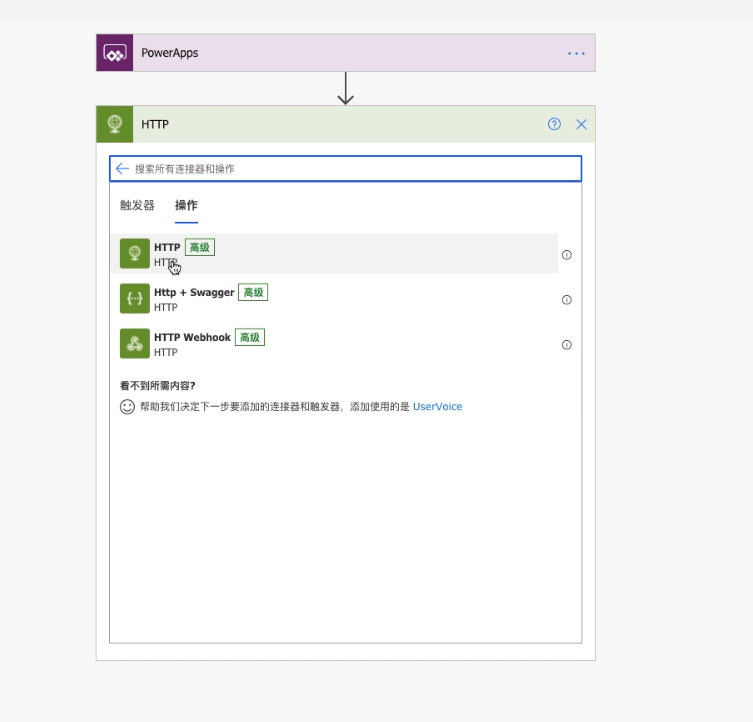Screen dimensions: 753x722
Task: Choose the Http + Swagger action icon
Action: point(134,298)
